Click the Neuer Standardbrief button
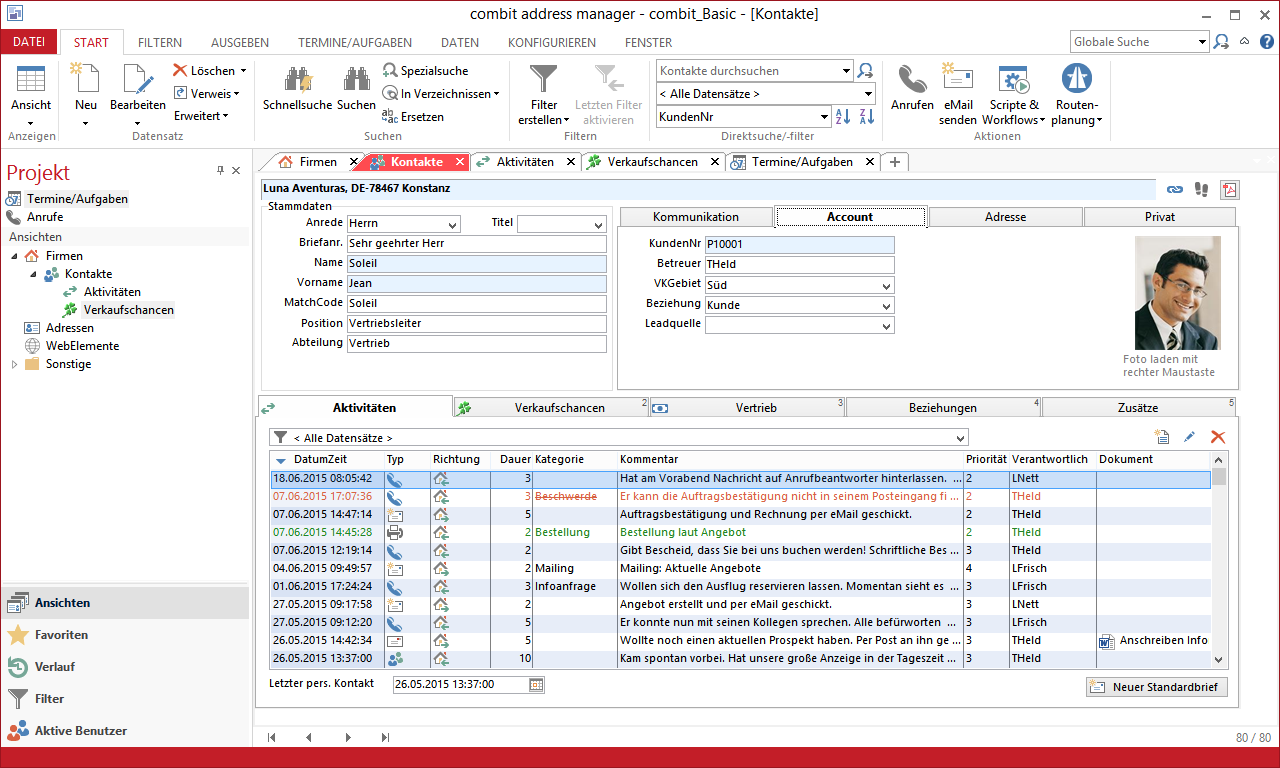The width and height of the screenshot is (1280, 768). point(1156,686)
